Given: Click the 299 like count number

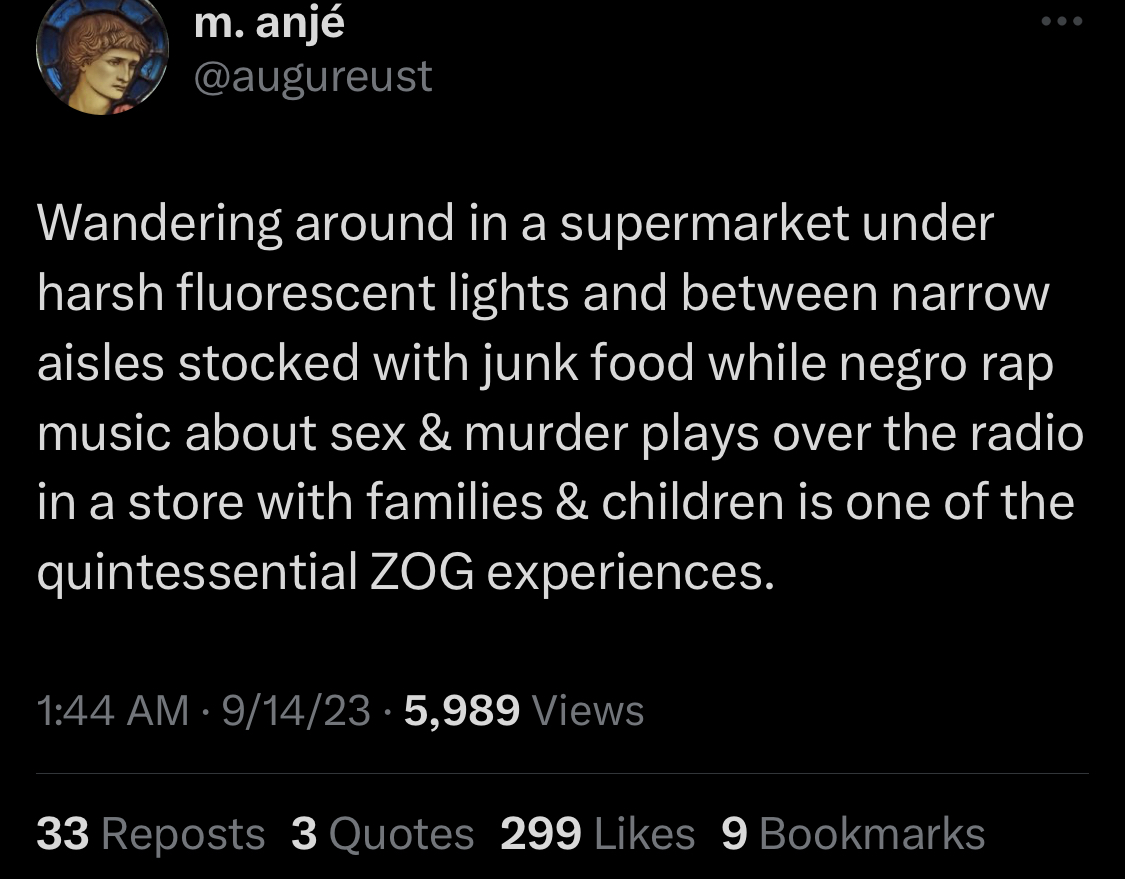Looking at the screenshot, I should pyautogui.click(x=541, y=834).
